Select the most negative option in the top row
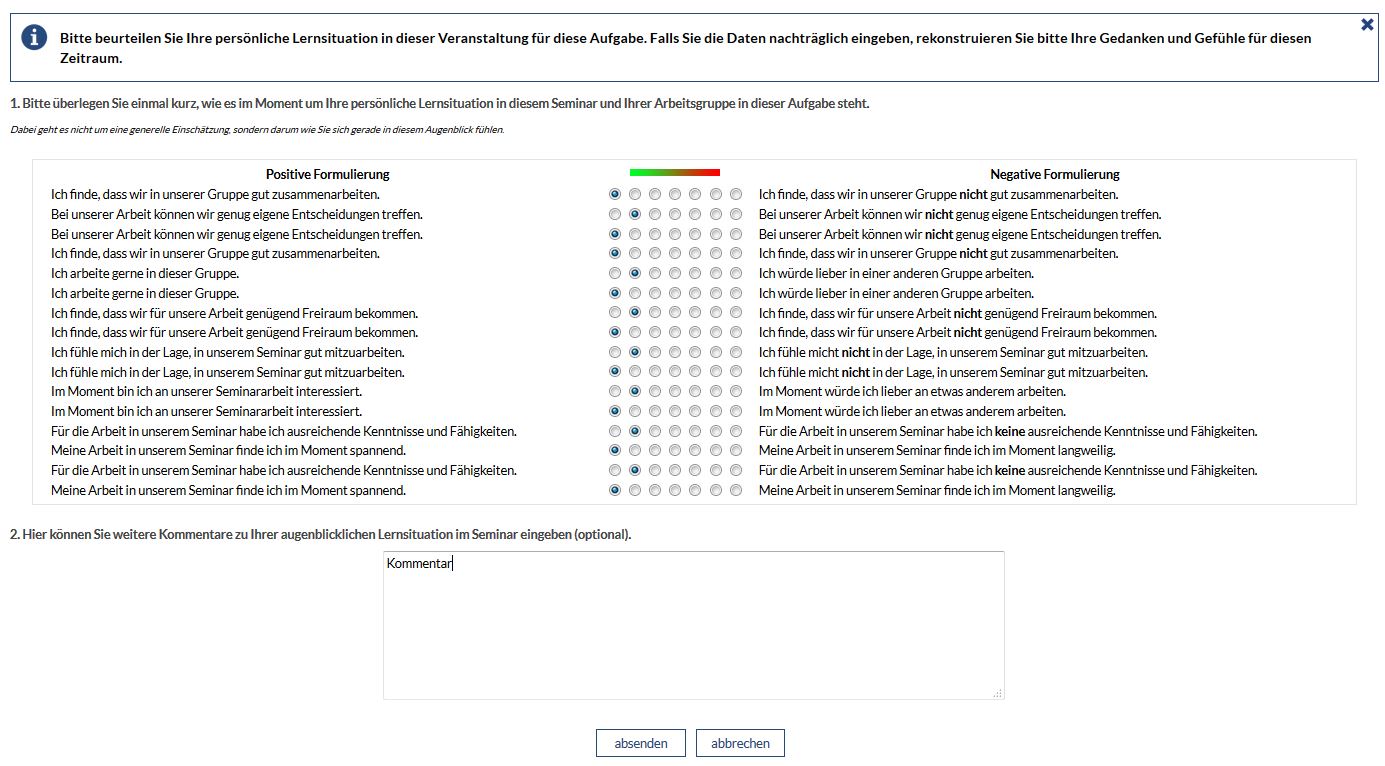Viewport: 1385px width, 766px height. [x=736, y=194]
